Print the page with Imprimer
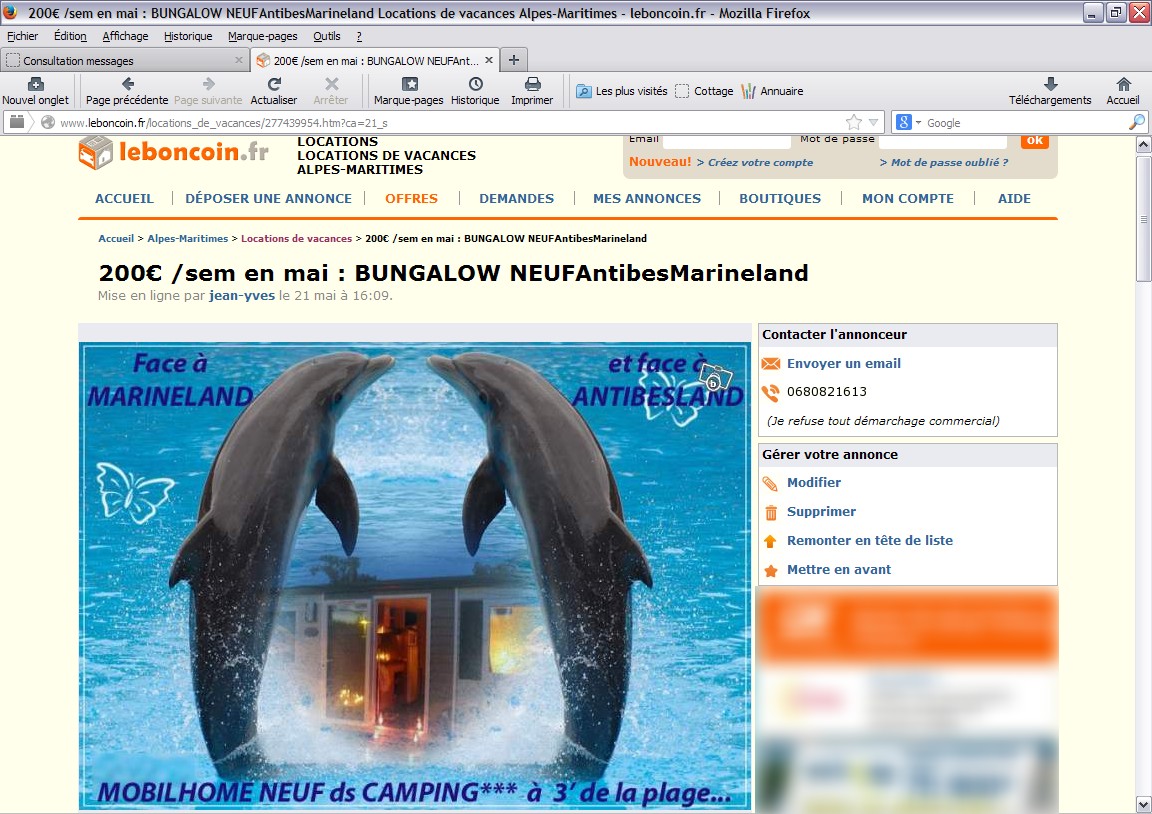 [532, 91]
